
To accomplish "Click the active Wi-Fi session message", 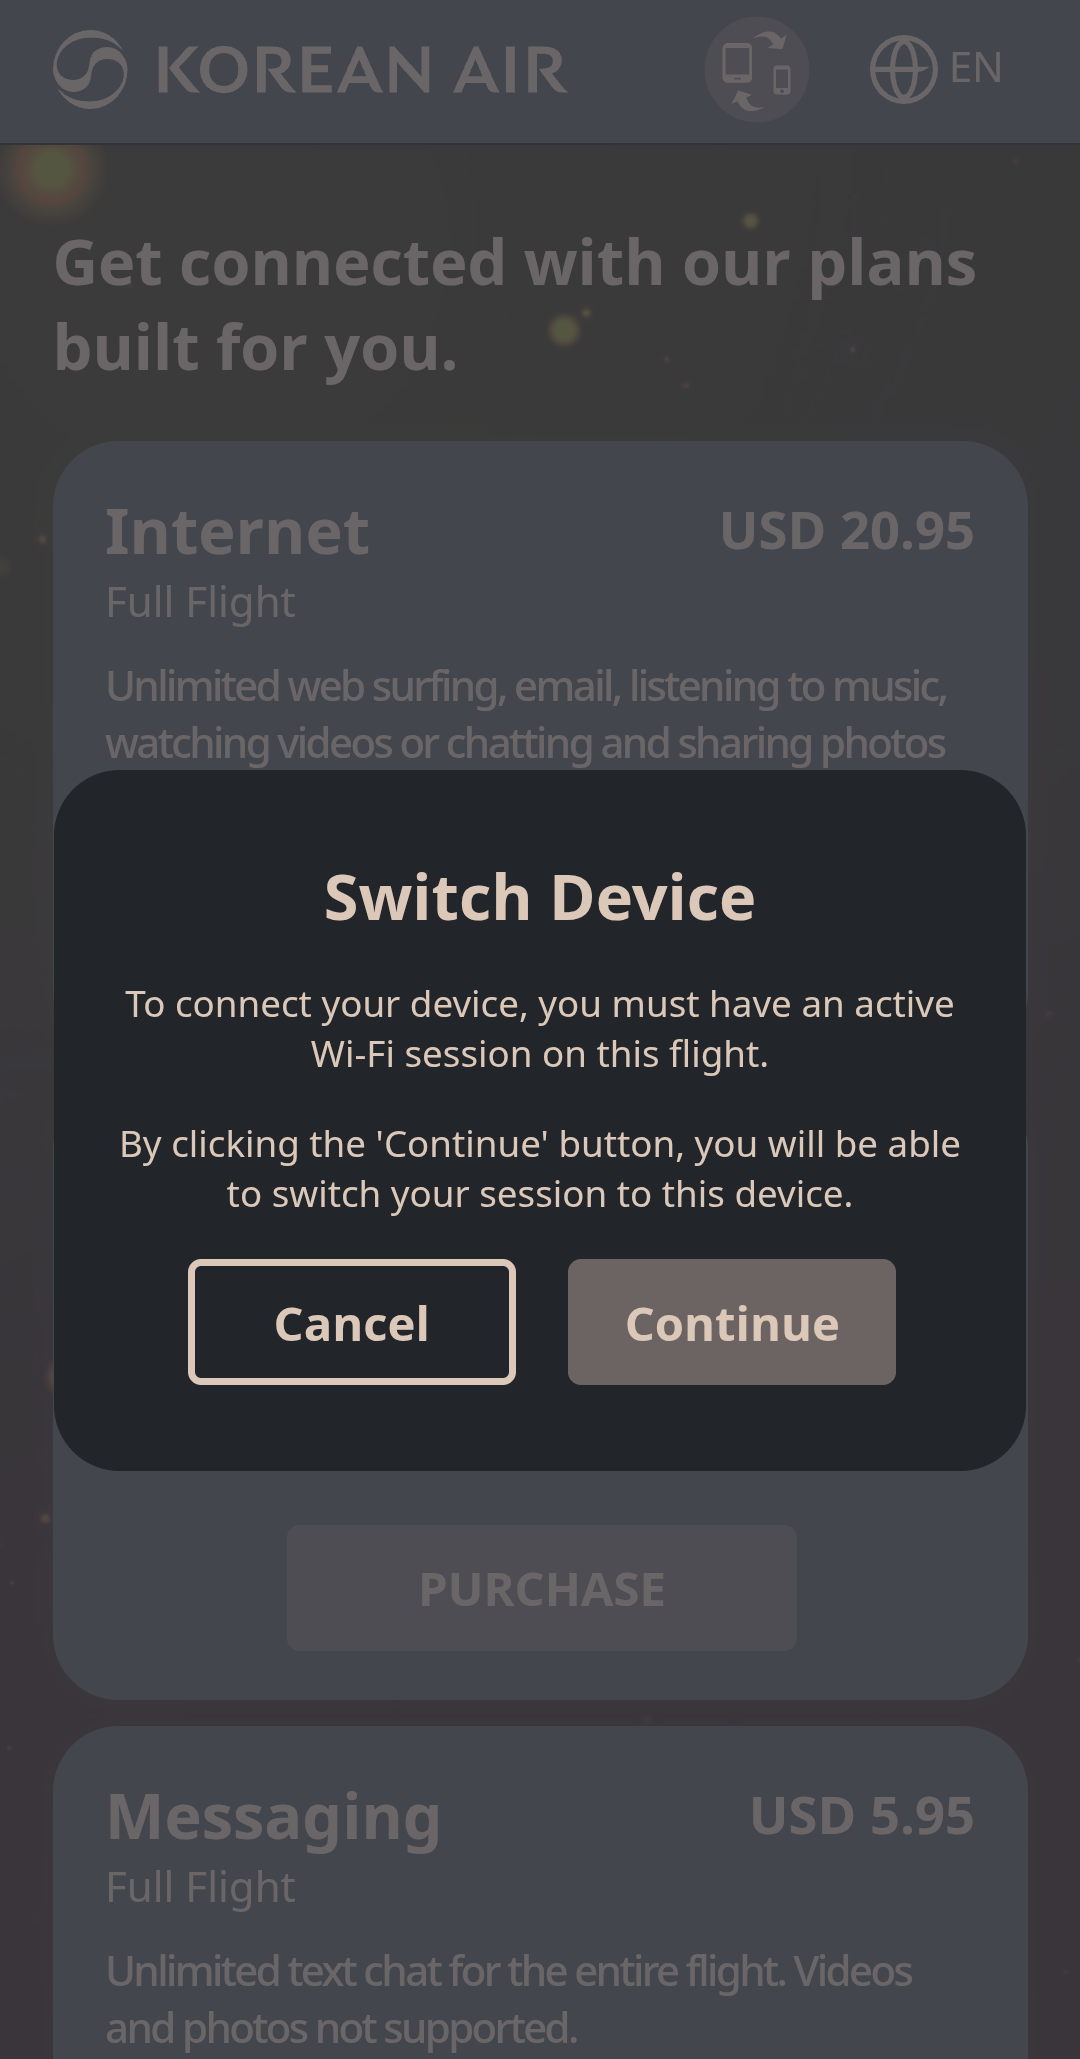I will click(540, 1029).
